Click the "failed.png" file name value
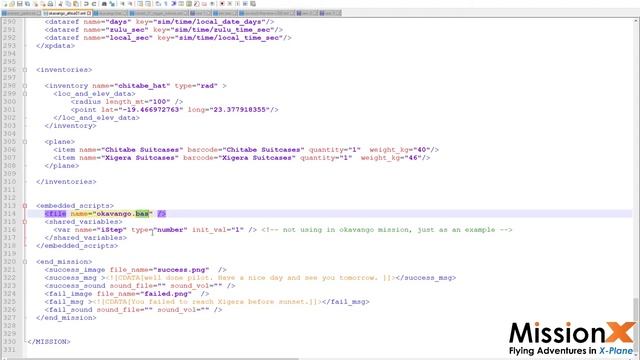640x360 pixels. click(x=168, y=294)
